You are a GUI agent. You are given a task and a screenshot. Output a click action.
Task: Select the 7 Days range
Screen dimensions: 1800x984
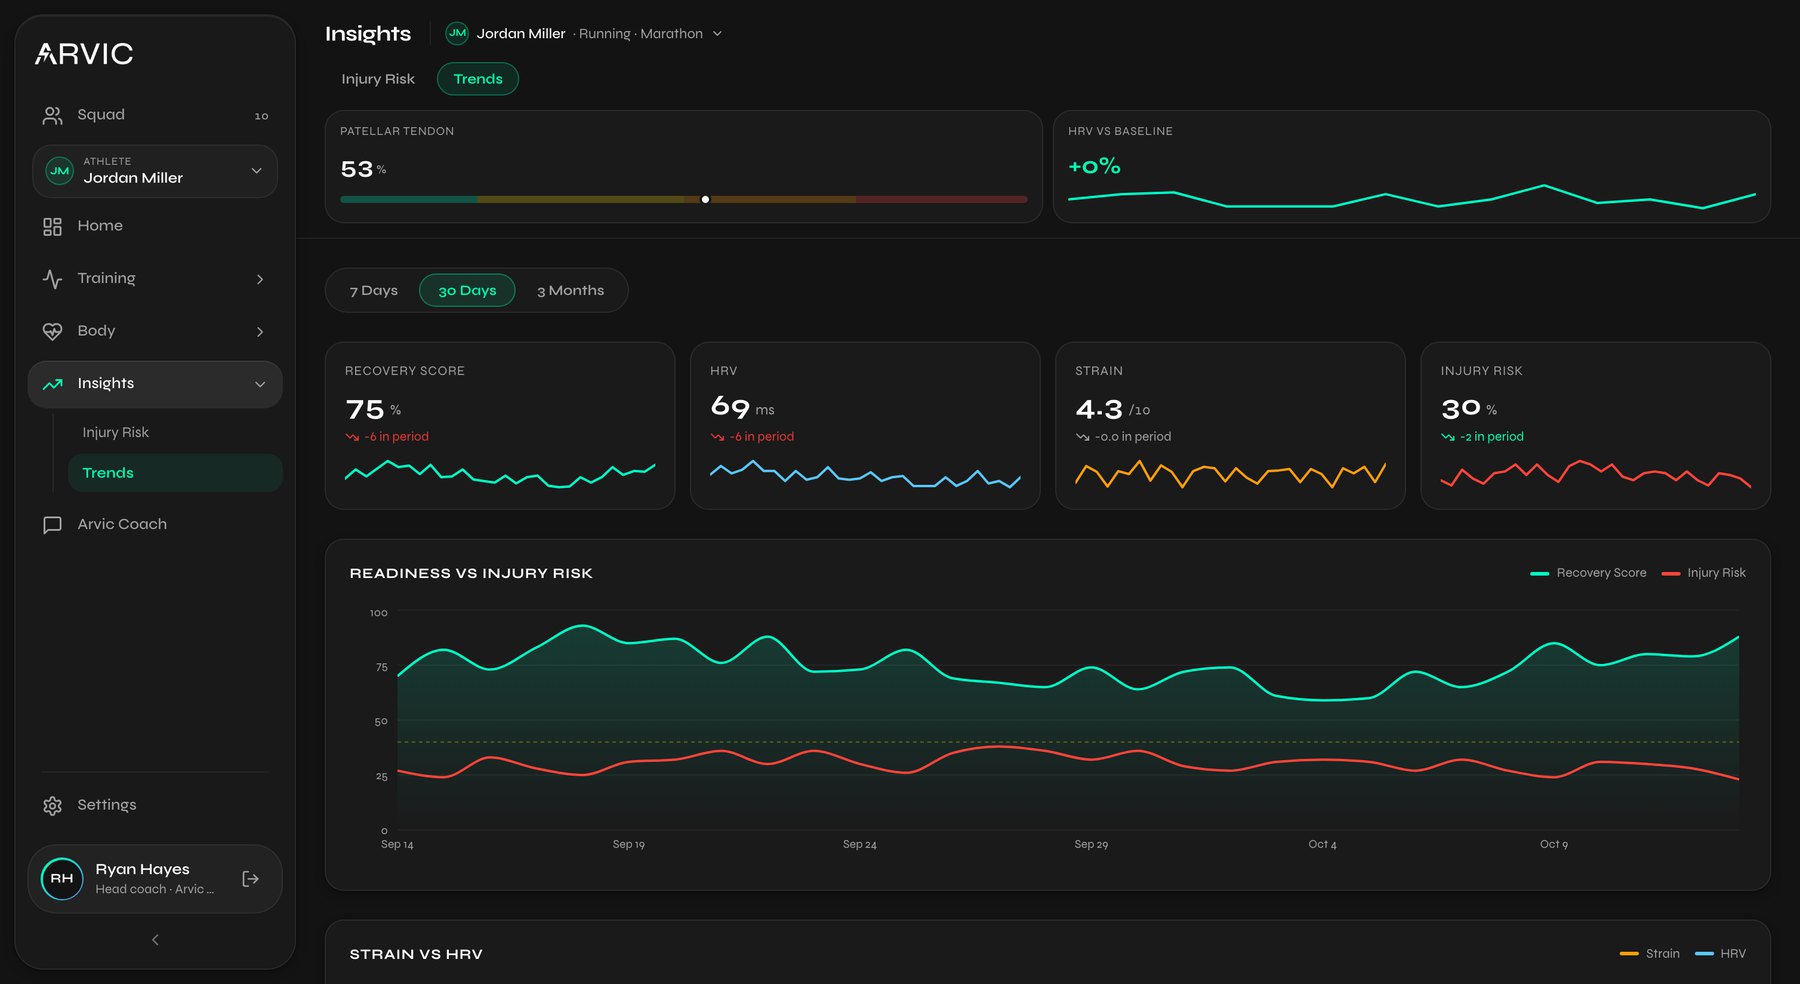374,291
